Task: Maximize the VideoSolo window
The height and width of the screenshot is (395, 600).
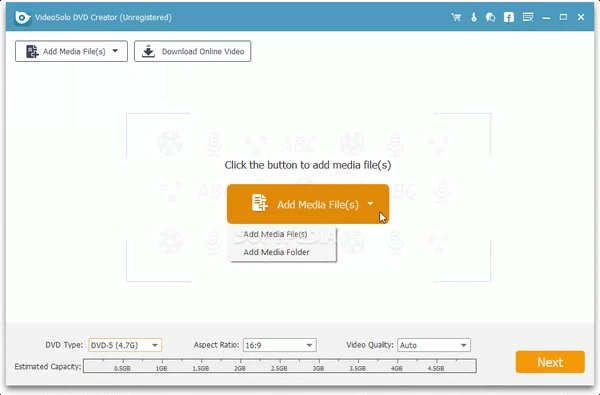Action: click(x=563, y=17)
